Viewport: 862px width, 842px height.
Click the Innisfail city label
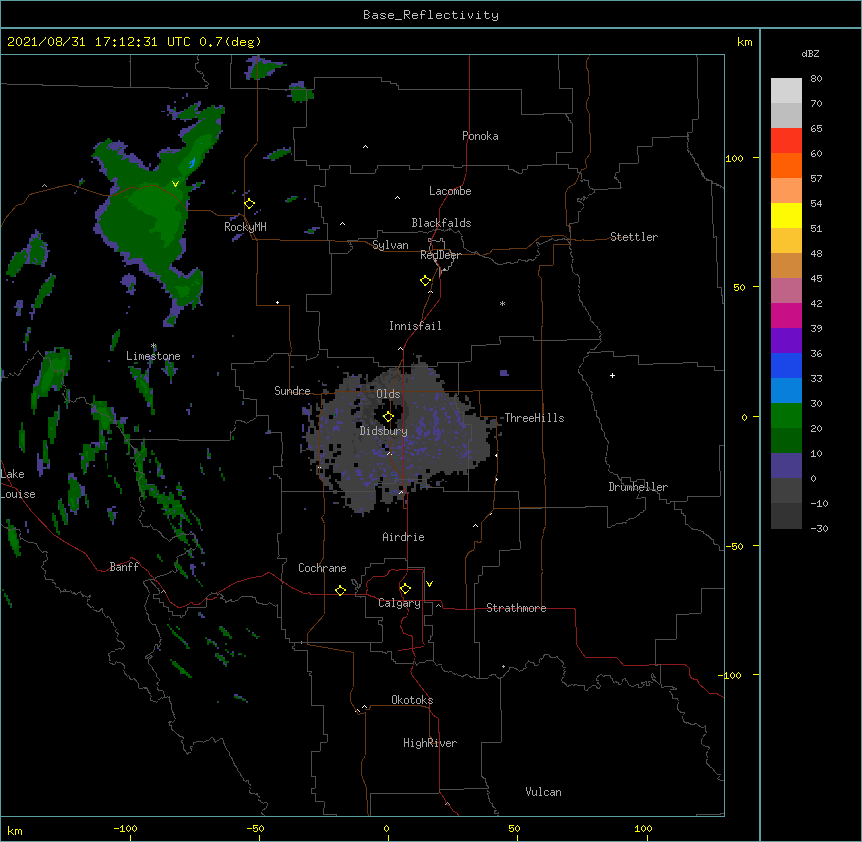[415, 326]
